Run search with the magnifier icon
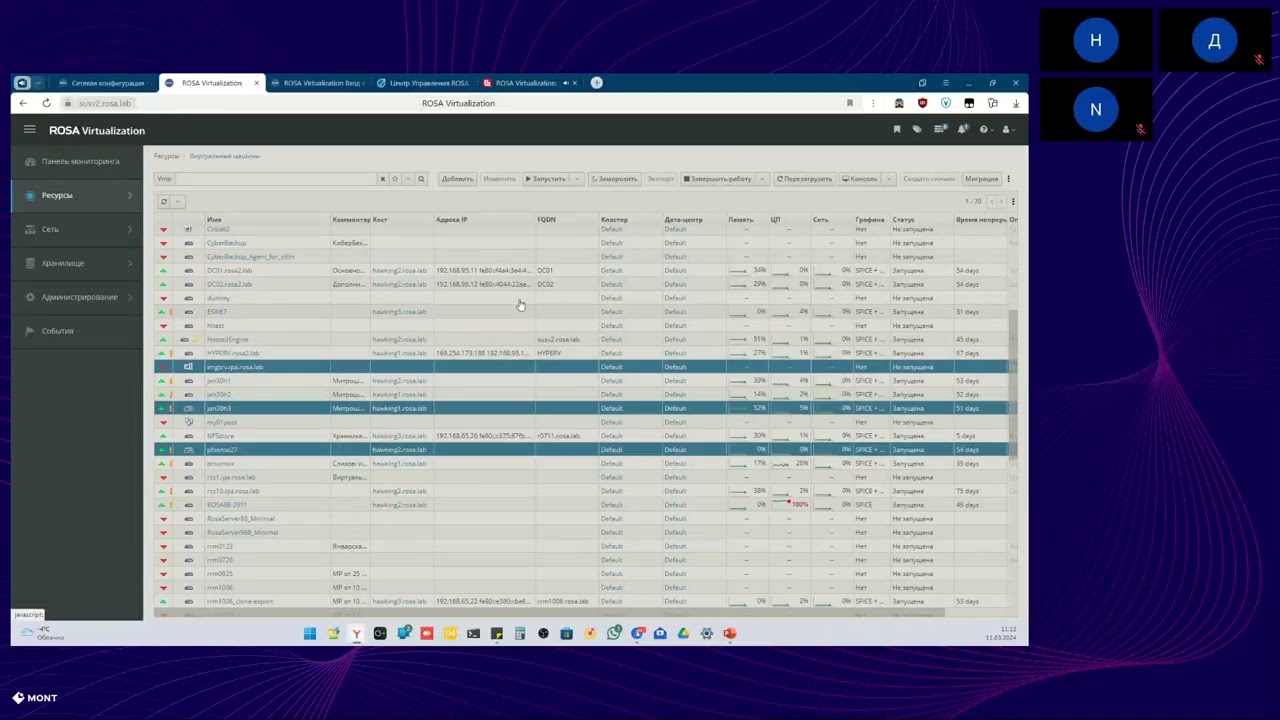 click(x=421, y=179)
